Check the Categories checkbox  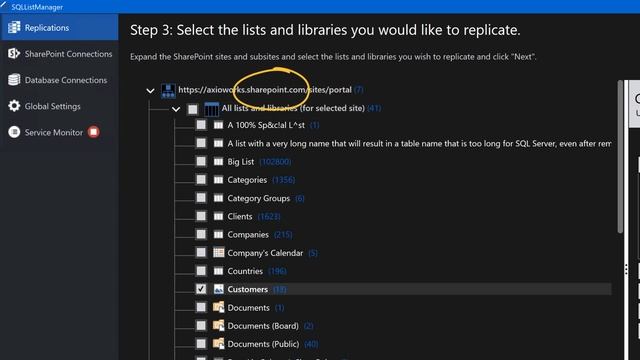pos(201,180)
